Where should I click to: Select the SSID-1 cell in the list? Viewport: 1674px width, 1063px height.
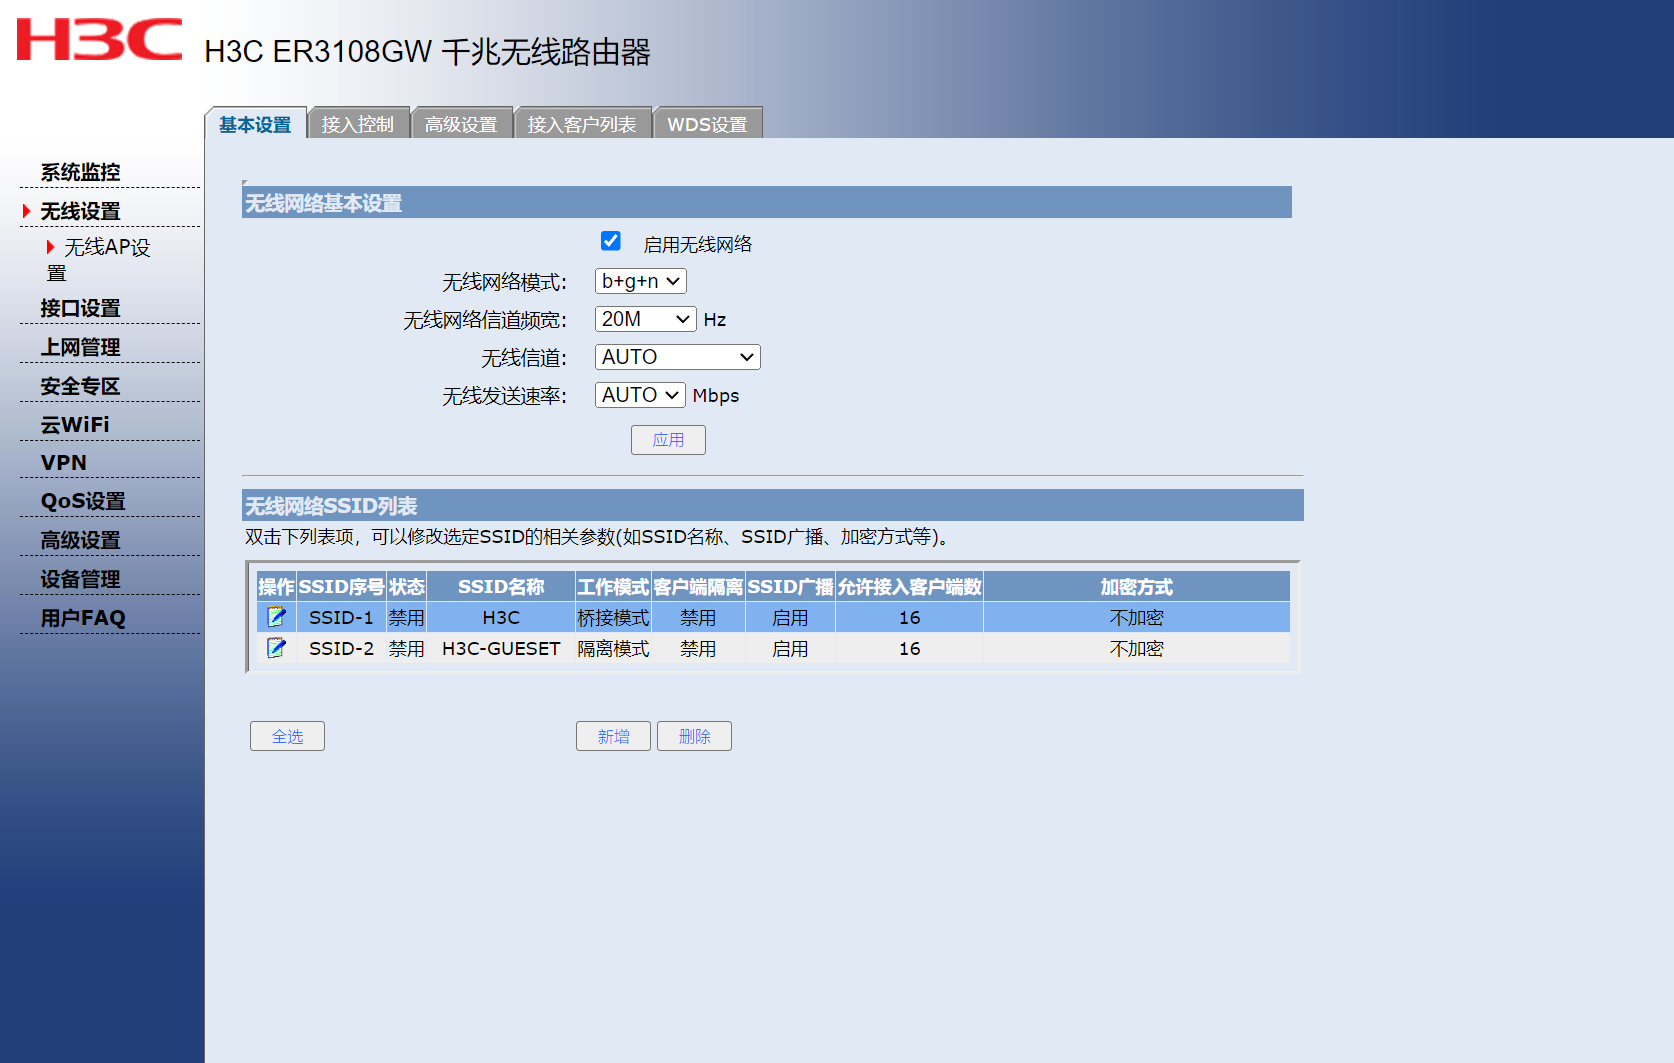click(x=341, y=618)
